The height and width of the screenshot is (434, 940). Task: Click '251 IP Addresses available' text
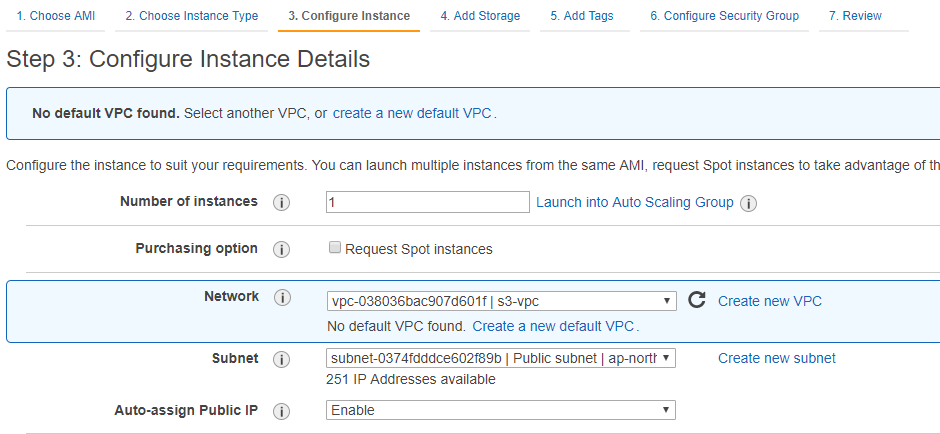[x=411, y=379]
